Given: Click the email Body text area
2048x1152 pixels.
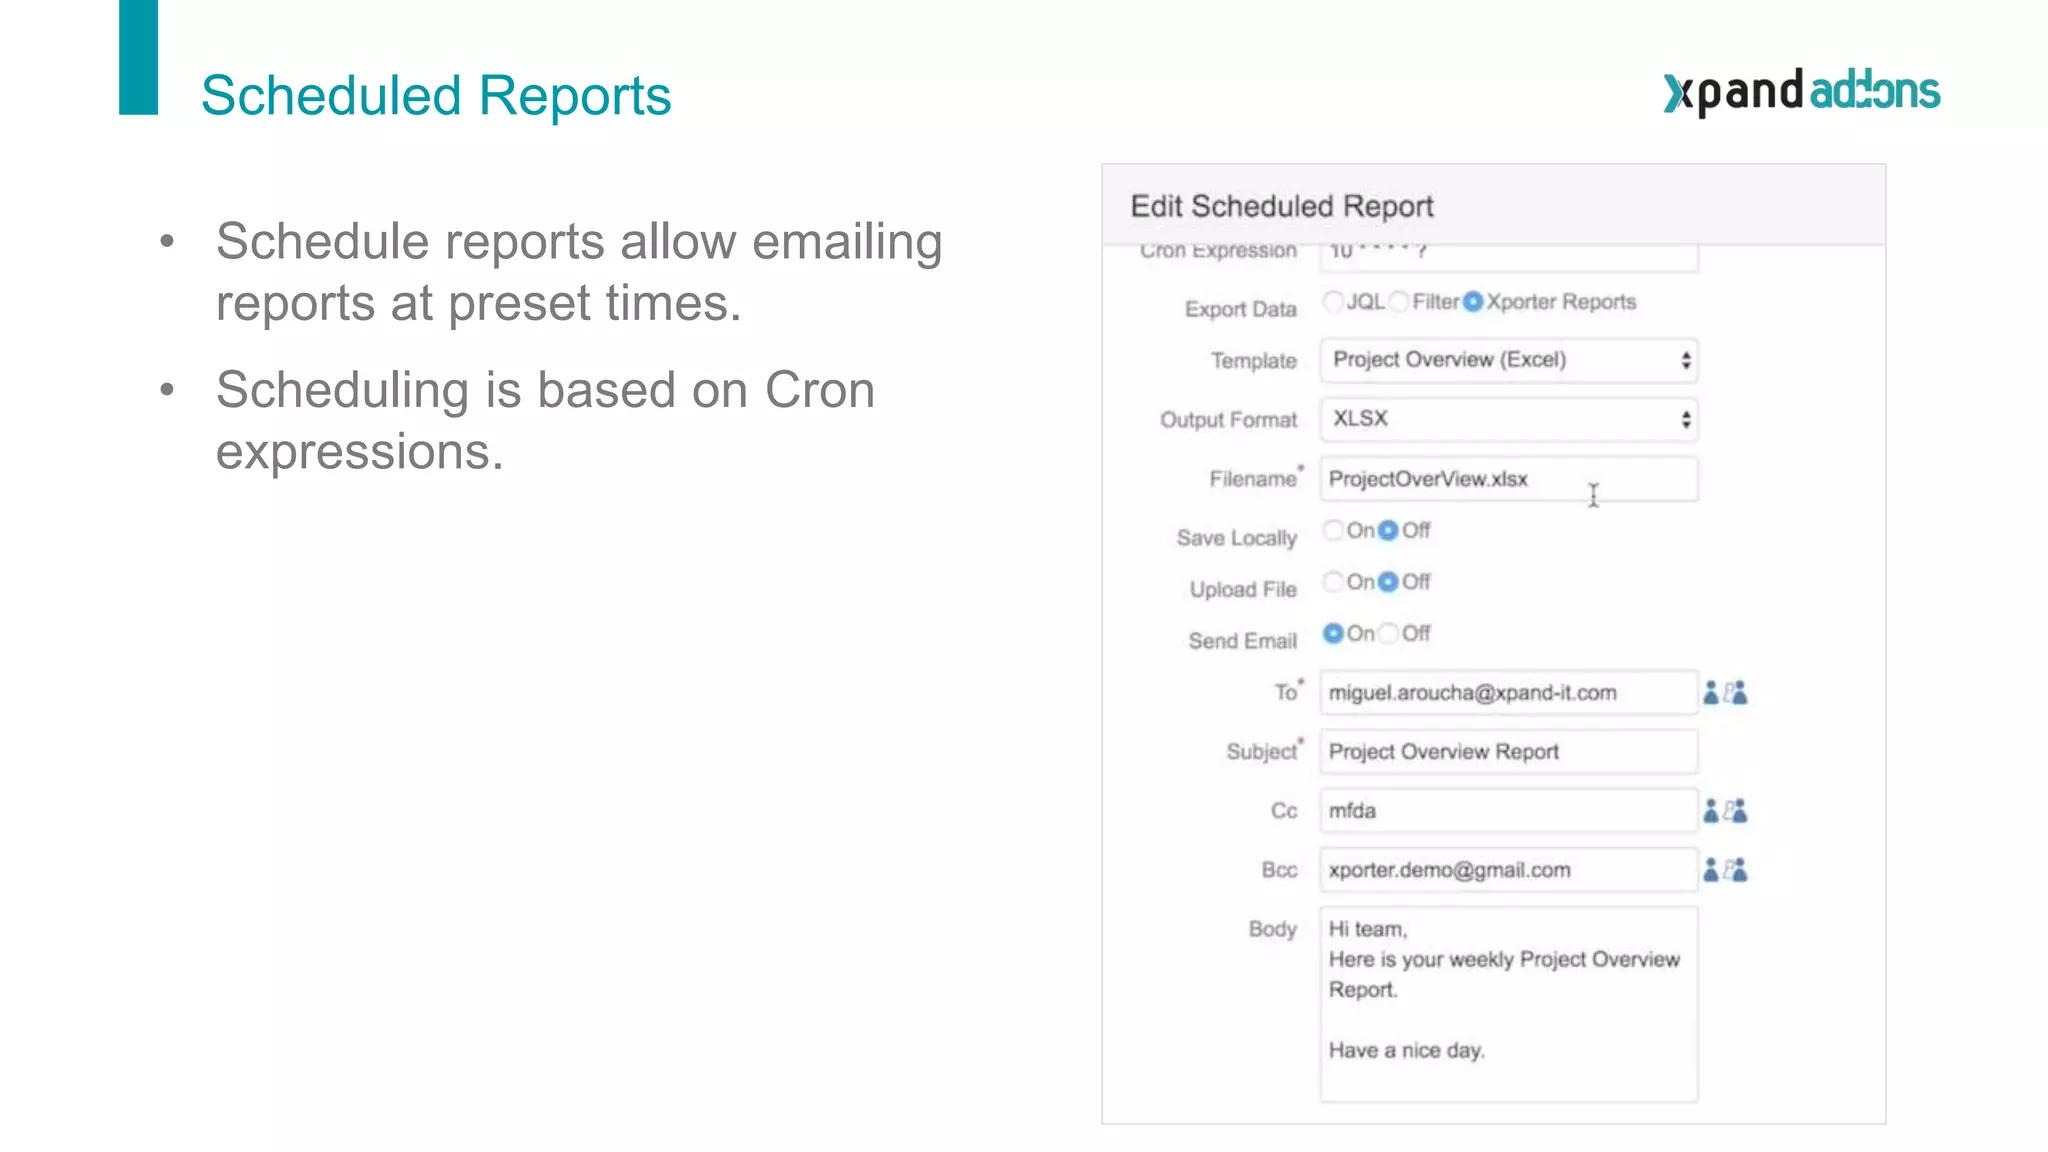Looking at the screenshot, I should [1509, 1004].
